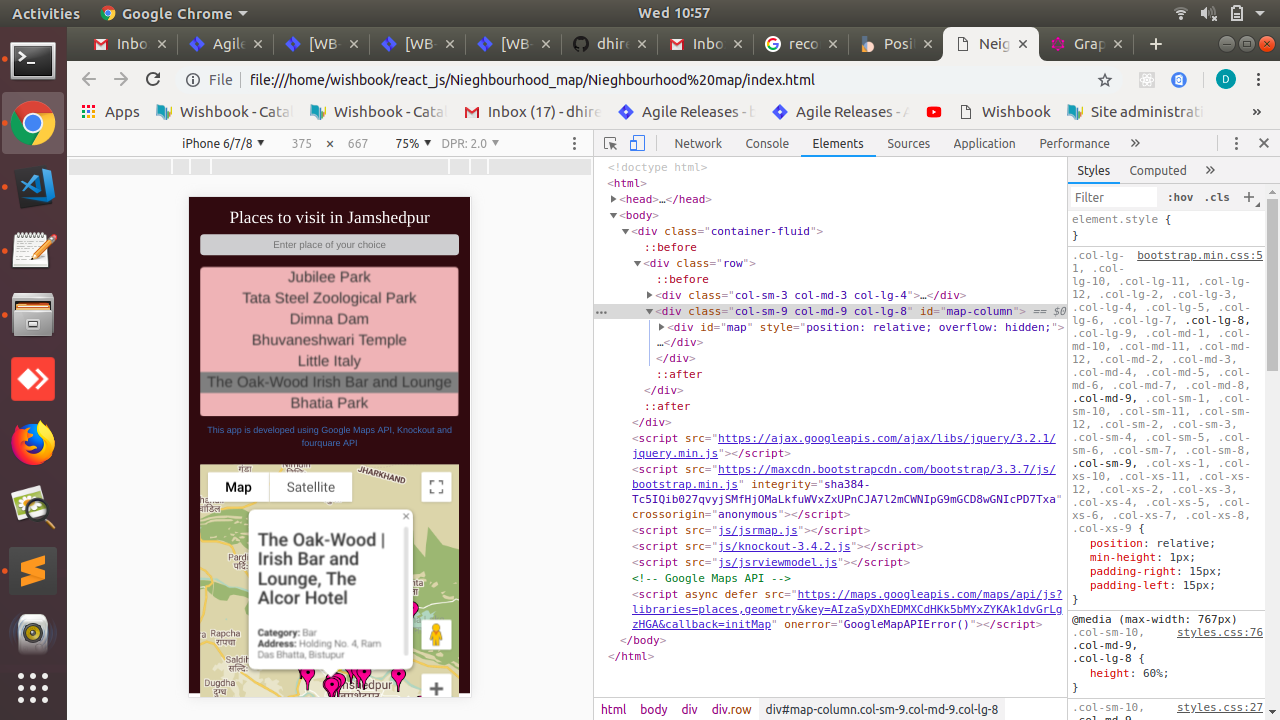Open the Console tab

tap(767, 143)
